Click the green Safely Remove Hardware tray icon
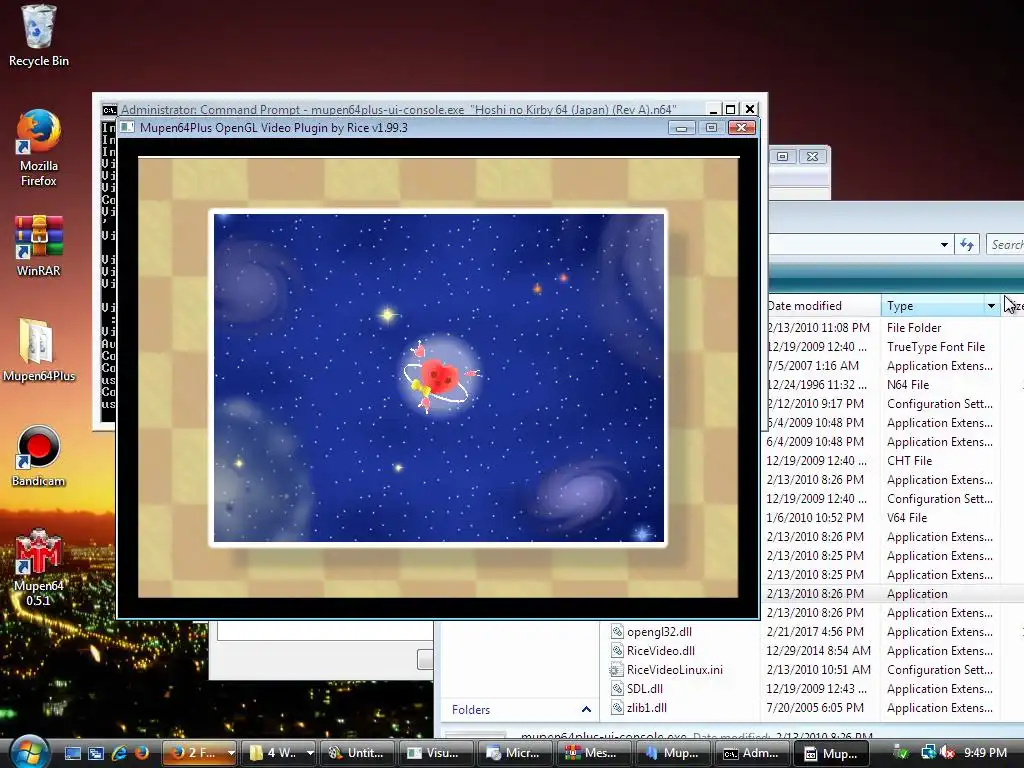The width and height of the screenshot is (1024, 768). 901,753
